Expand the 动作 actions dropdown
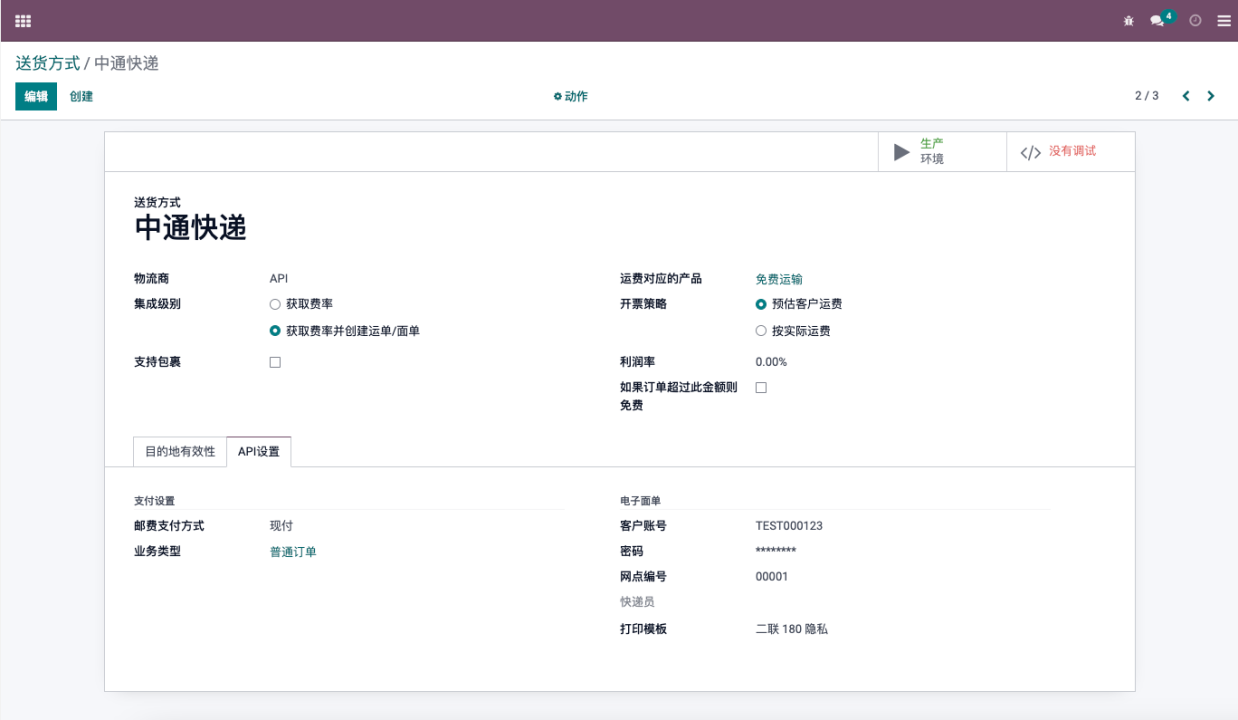 571,97
